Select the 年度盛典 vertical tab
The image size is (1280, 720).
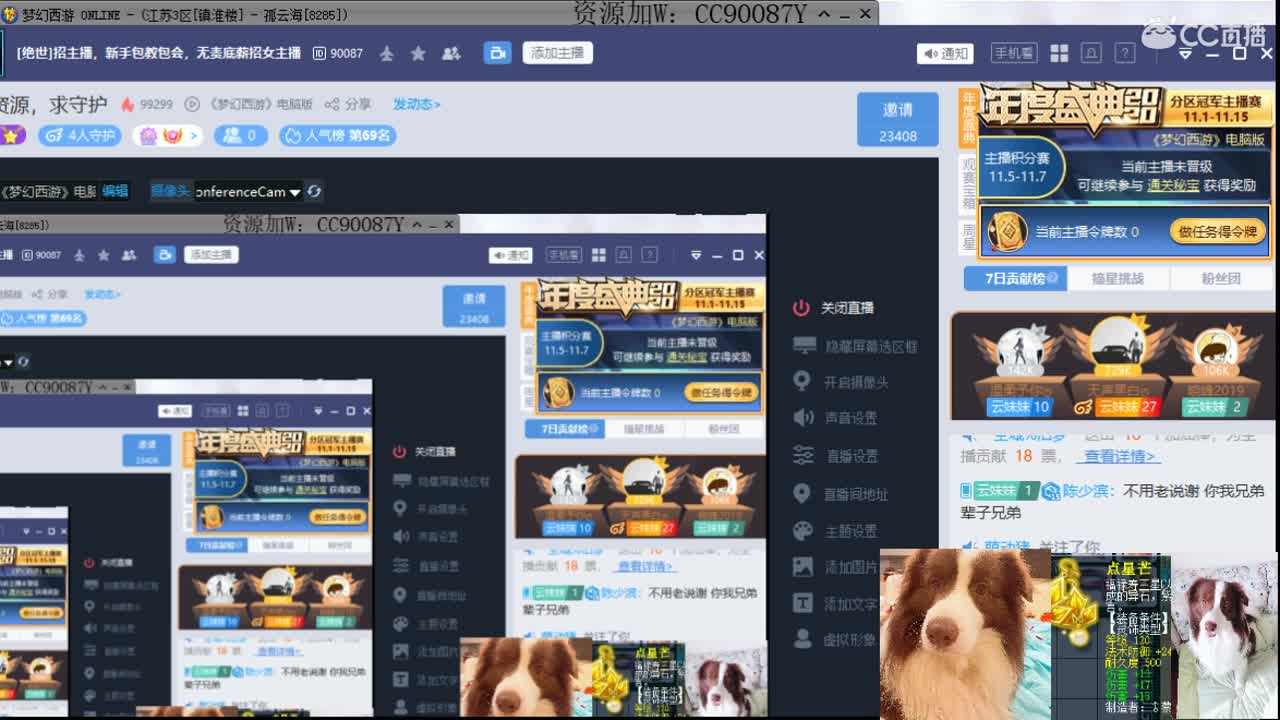[x=968, y=118]
